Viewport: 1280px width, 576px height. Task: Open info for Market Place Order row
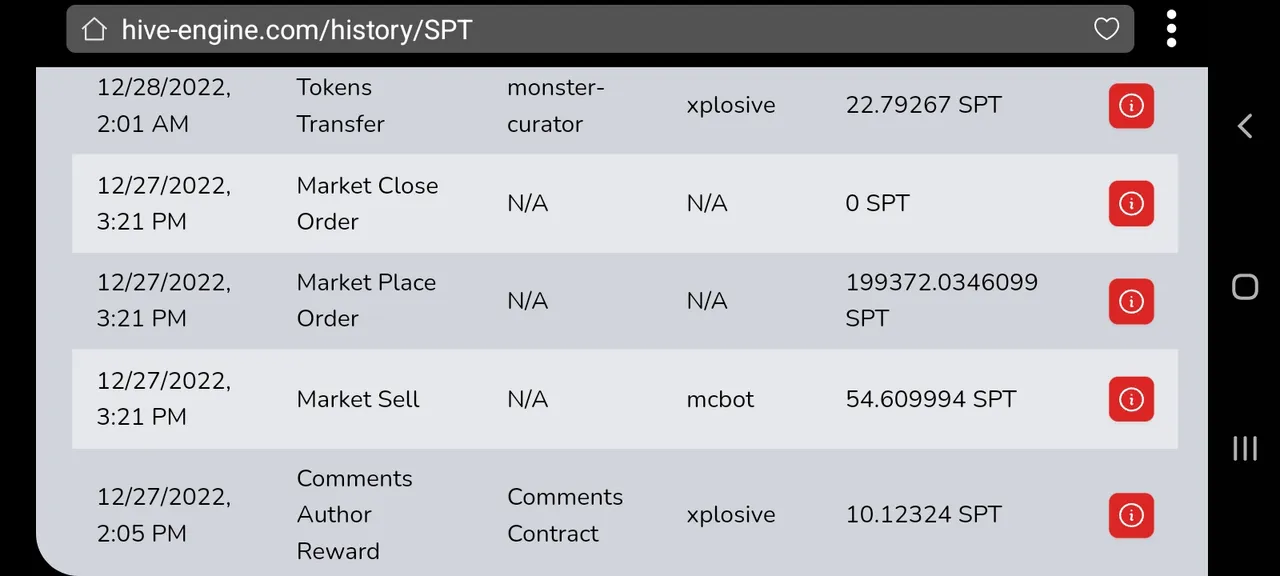click(x=1131, y=301)
